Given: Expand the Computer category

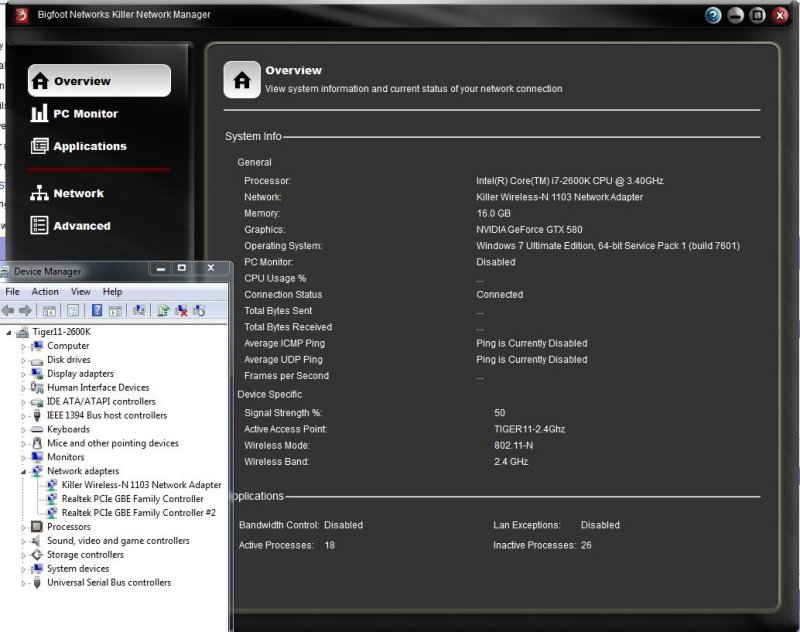Looking at the screenshot, I should pyautogui.click(x=23, y=346).
